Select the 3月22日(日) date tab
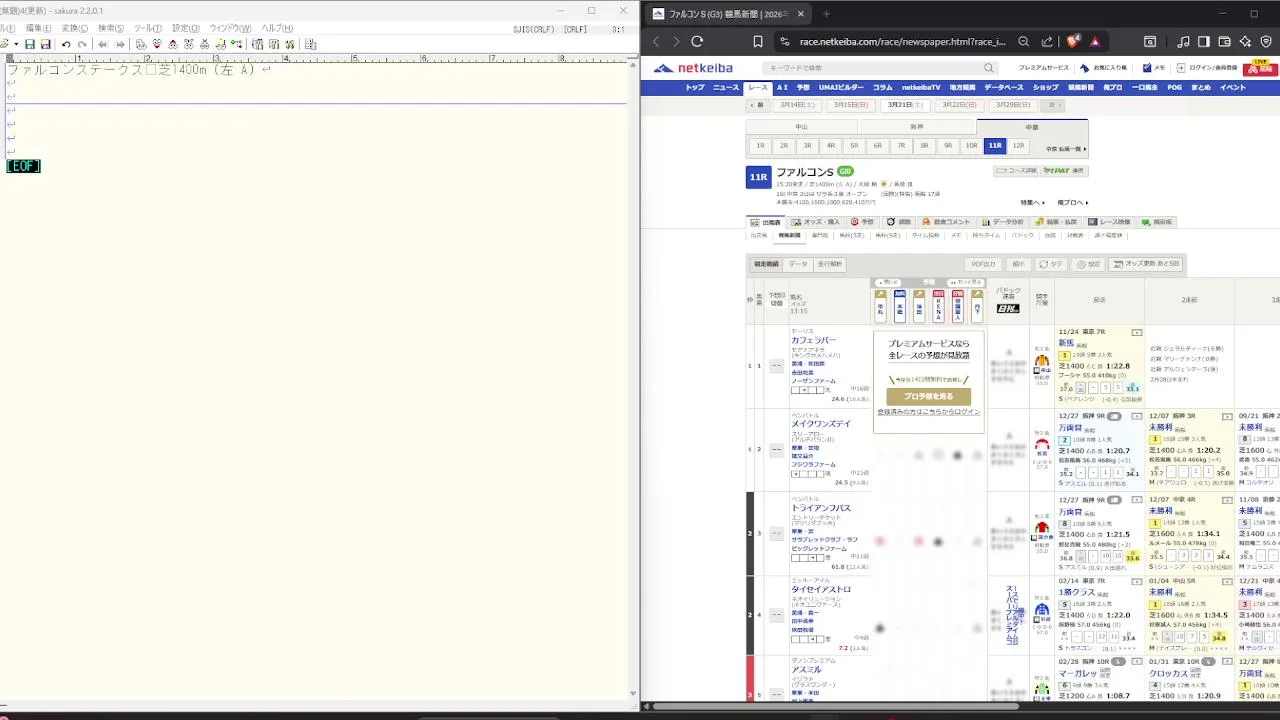 click(x=959, y=104)
